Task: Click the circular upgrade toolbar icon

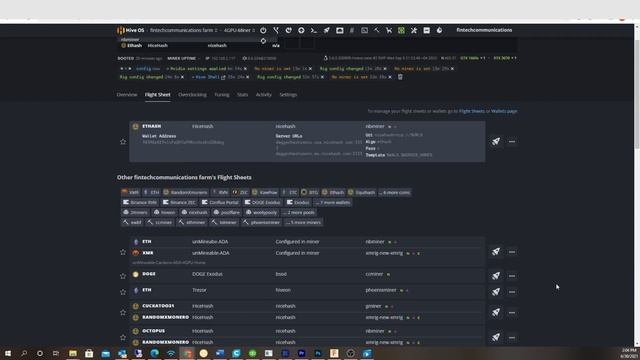Action: (301, 30)
